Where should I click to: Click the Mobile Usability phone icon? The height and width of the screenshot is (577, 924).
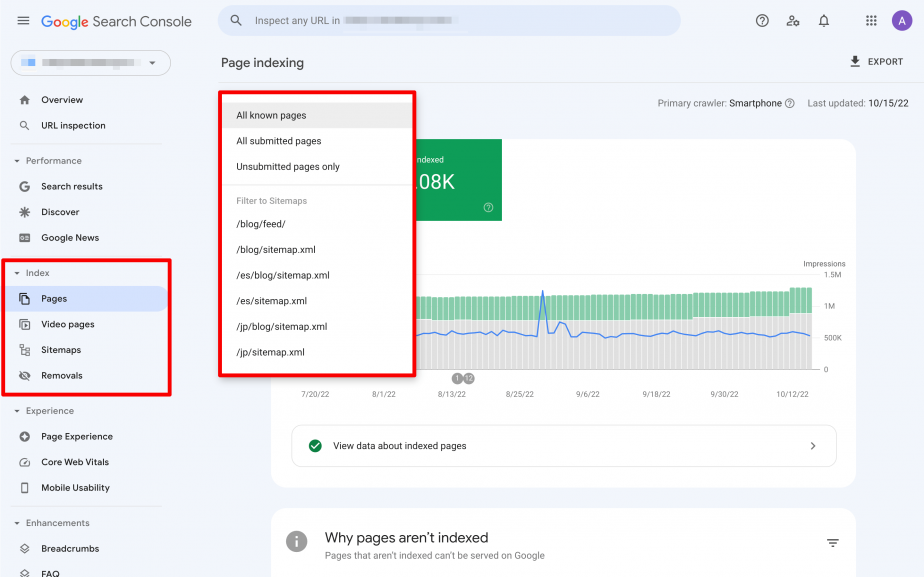point(24,488)
